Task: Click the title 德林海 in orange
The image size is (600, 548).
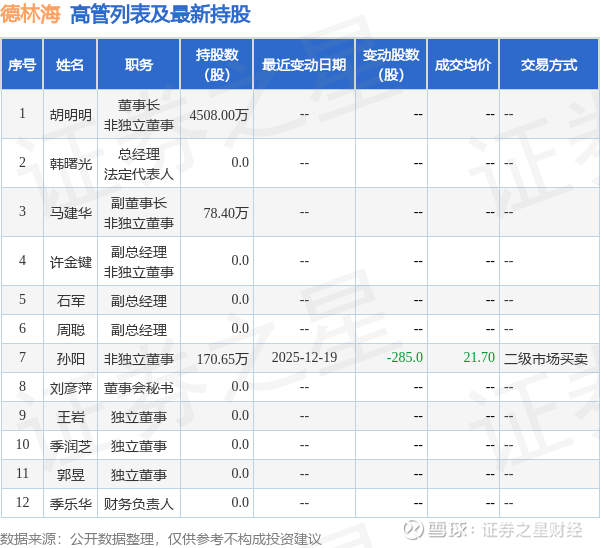Action: (30, 15)
